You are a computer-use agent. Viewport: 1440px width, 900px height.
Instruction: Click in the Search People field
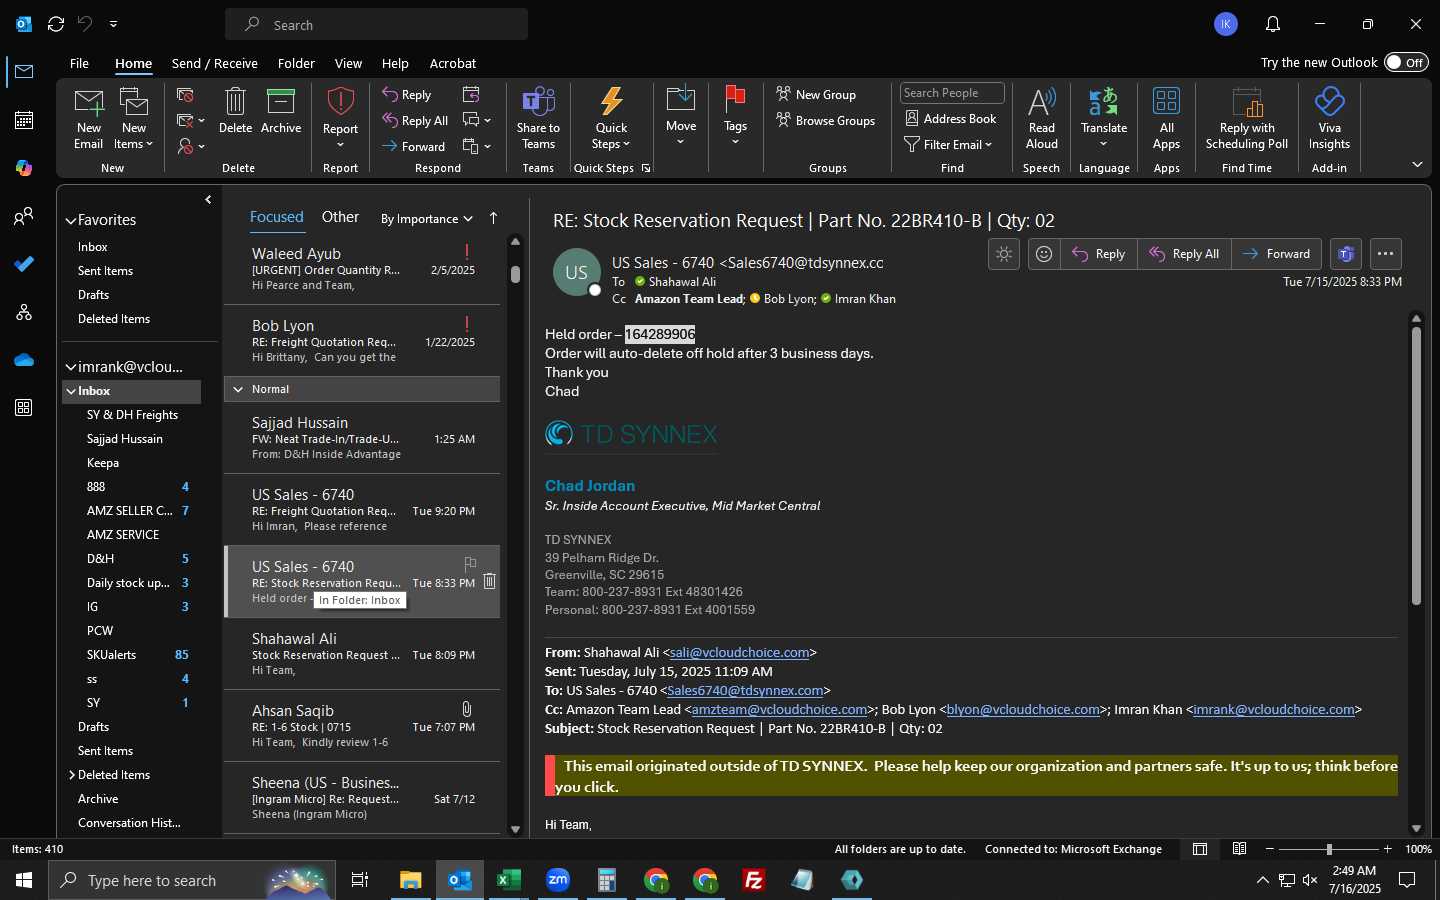click(x=952, y=93)
